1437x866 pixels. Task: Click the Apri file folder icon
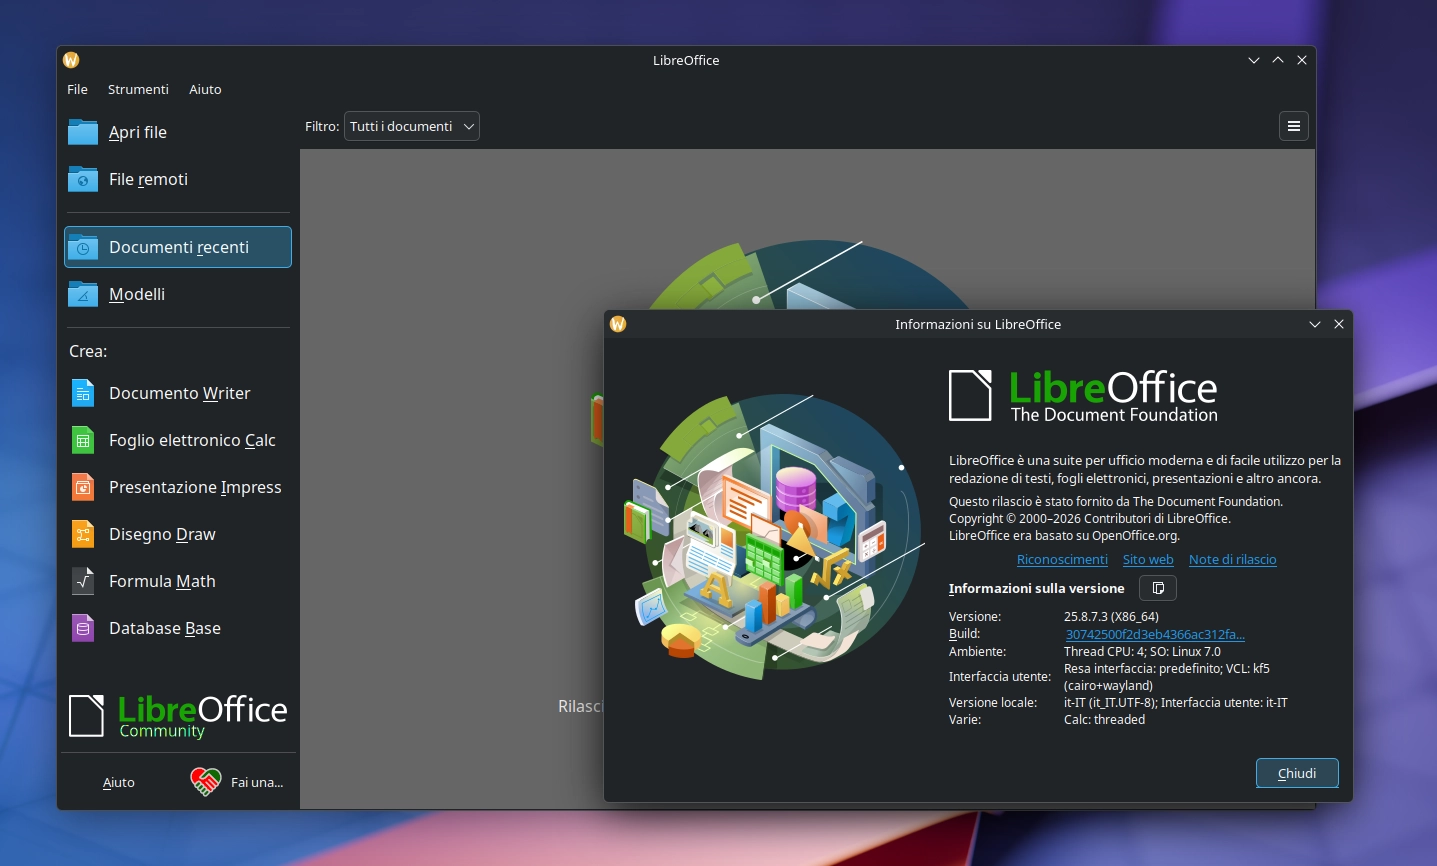click(83, 132)
